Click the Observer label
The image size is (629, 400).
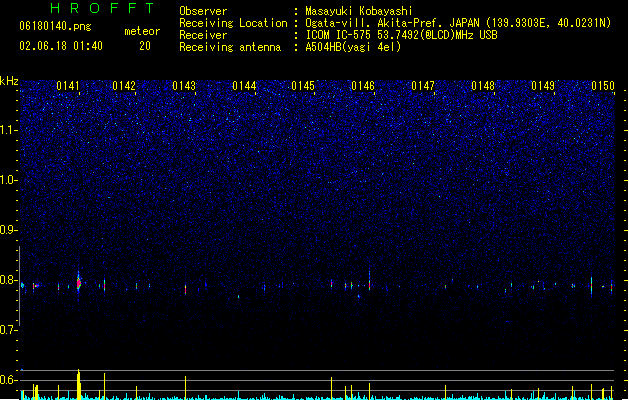[x=203, y=11]
